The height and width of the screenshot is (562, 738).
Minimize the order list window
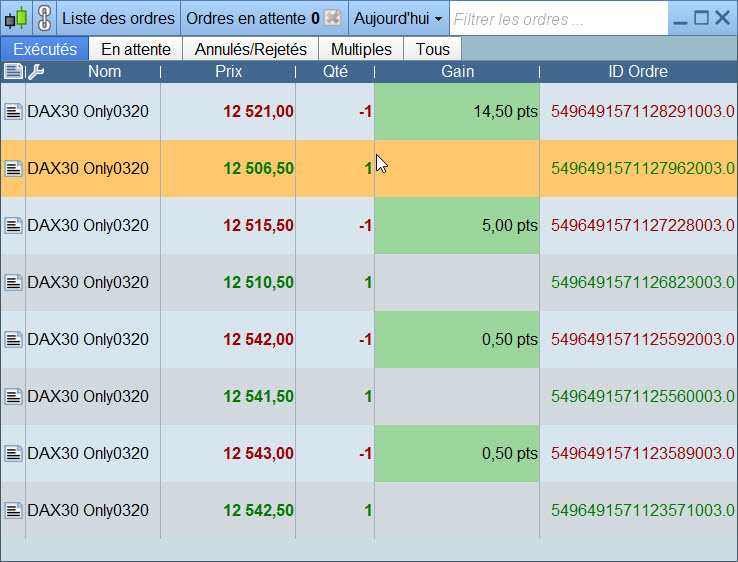(680, 22)
